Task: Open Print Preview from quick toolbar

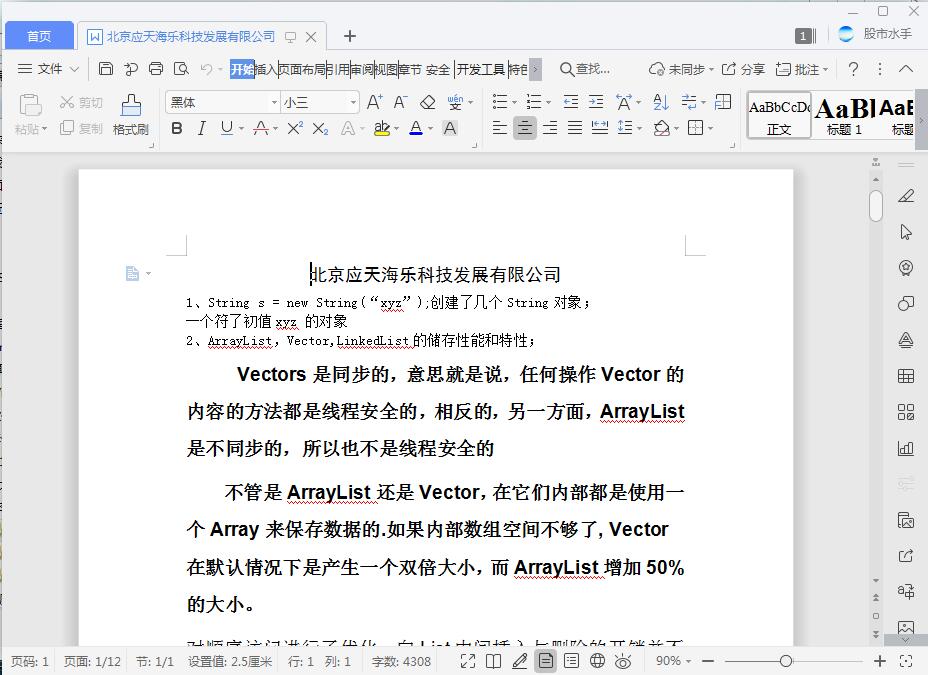Action: coord(181,69)
